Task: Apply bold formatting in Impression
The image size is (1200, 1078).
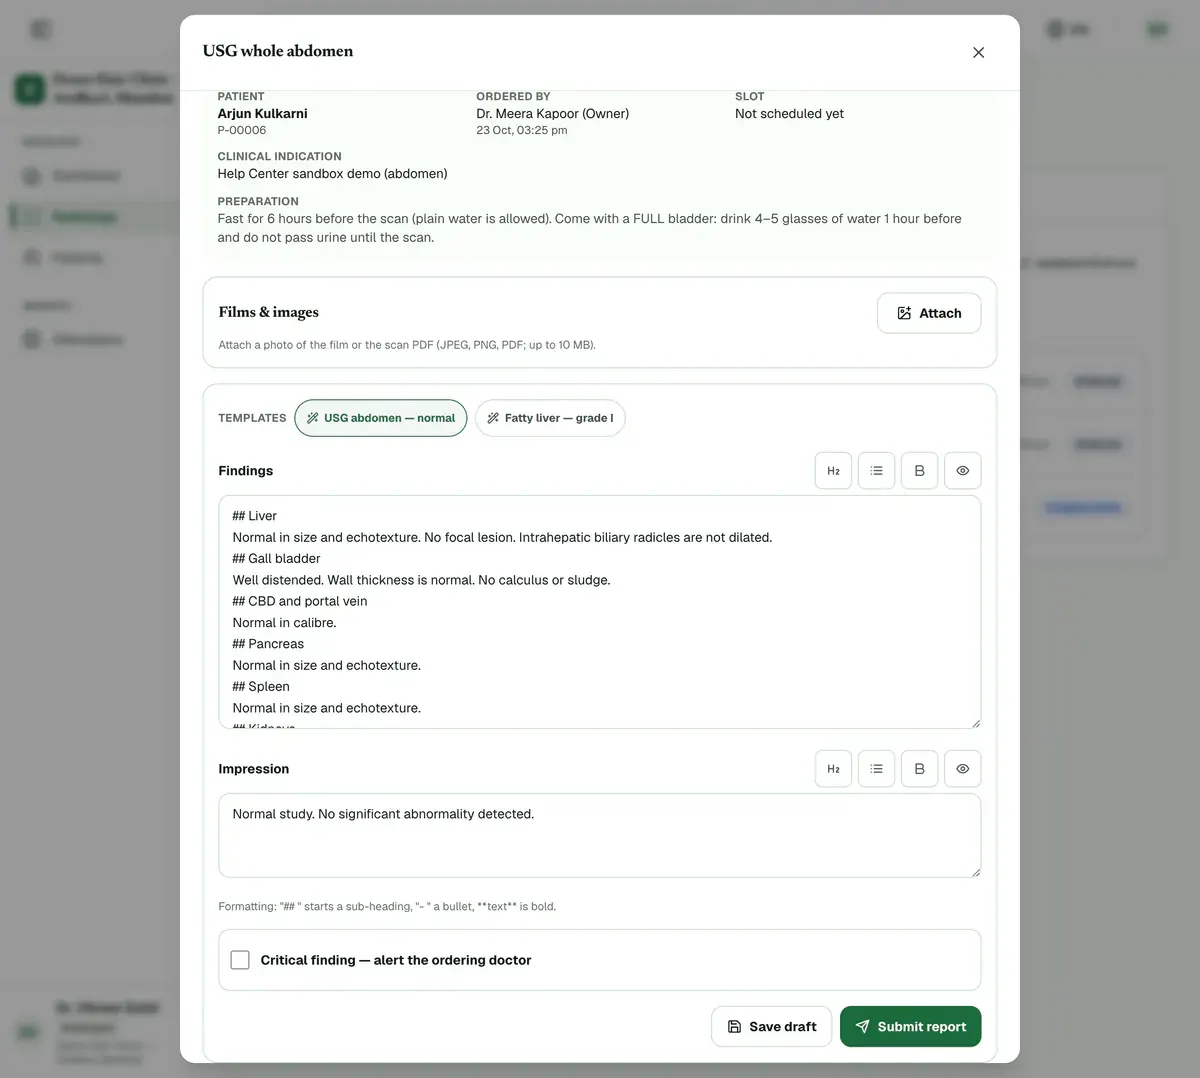Action: point(919,769)
